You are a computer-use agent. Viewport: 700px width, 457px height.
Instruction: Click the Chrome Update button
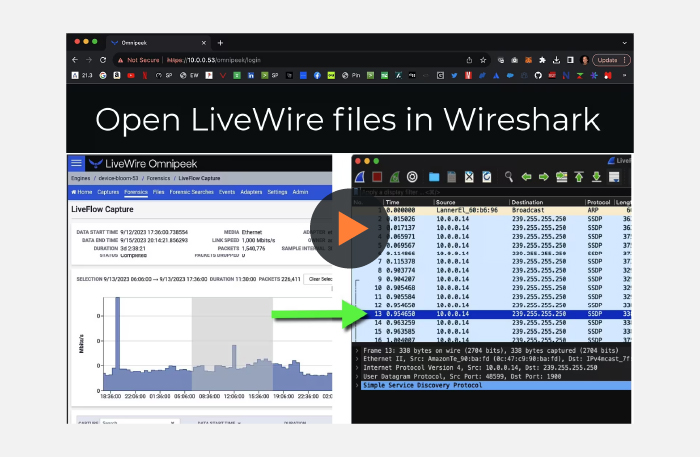pos(607,60)
